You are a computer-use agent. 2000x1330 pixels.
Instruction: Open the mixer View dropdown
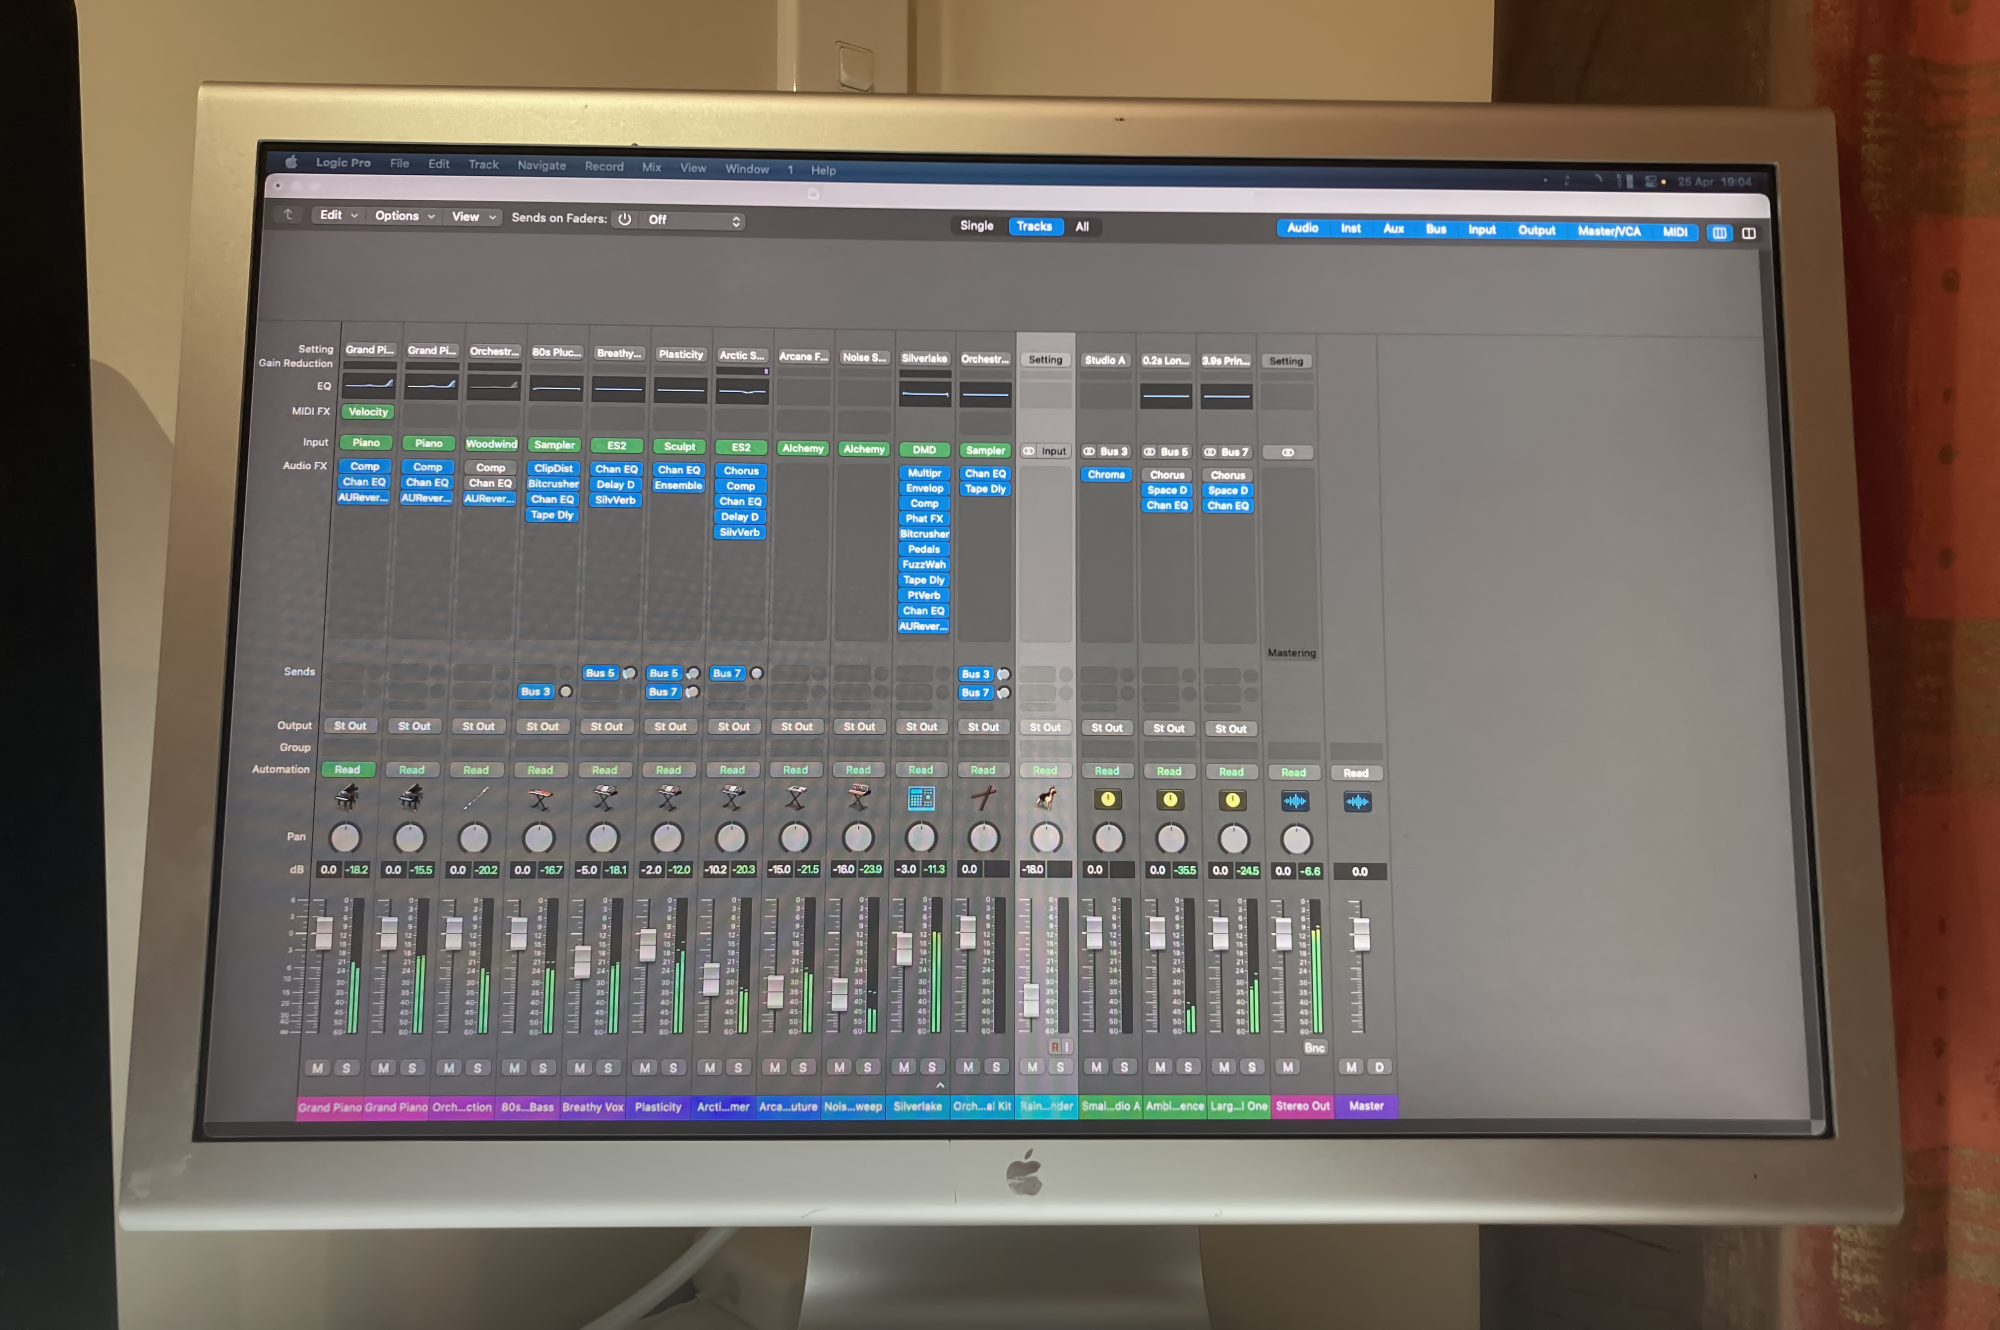pos(473,217)
